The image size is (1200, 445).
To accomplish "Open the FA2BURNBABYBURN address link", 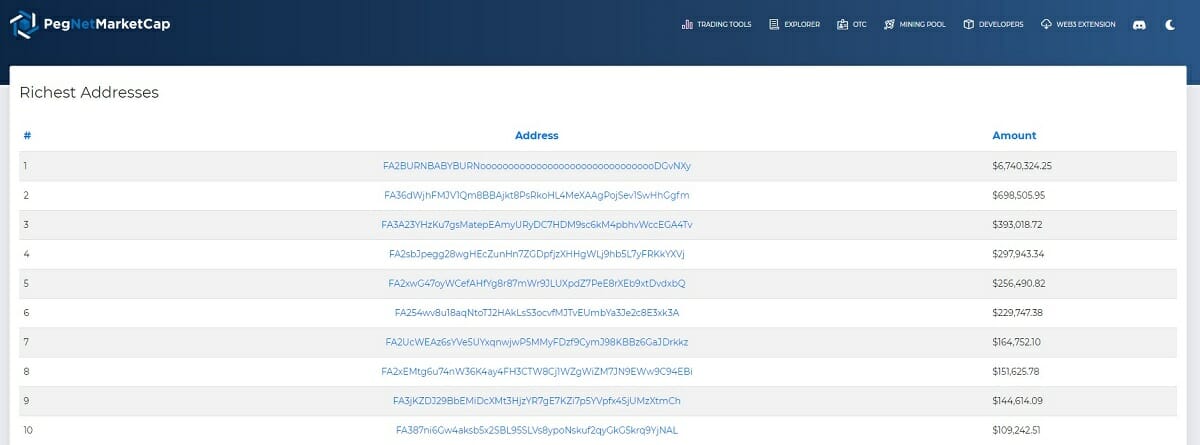I will point(537,166).
